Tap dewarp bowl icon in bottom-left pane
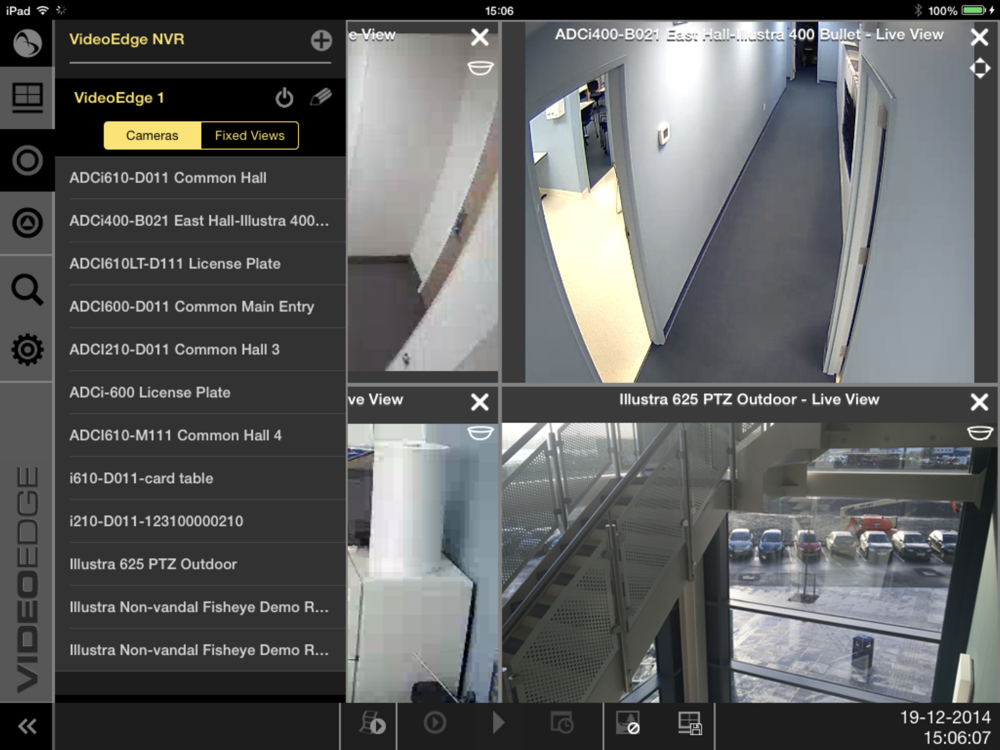 [x=480, y=433]
